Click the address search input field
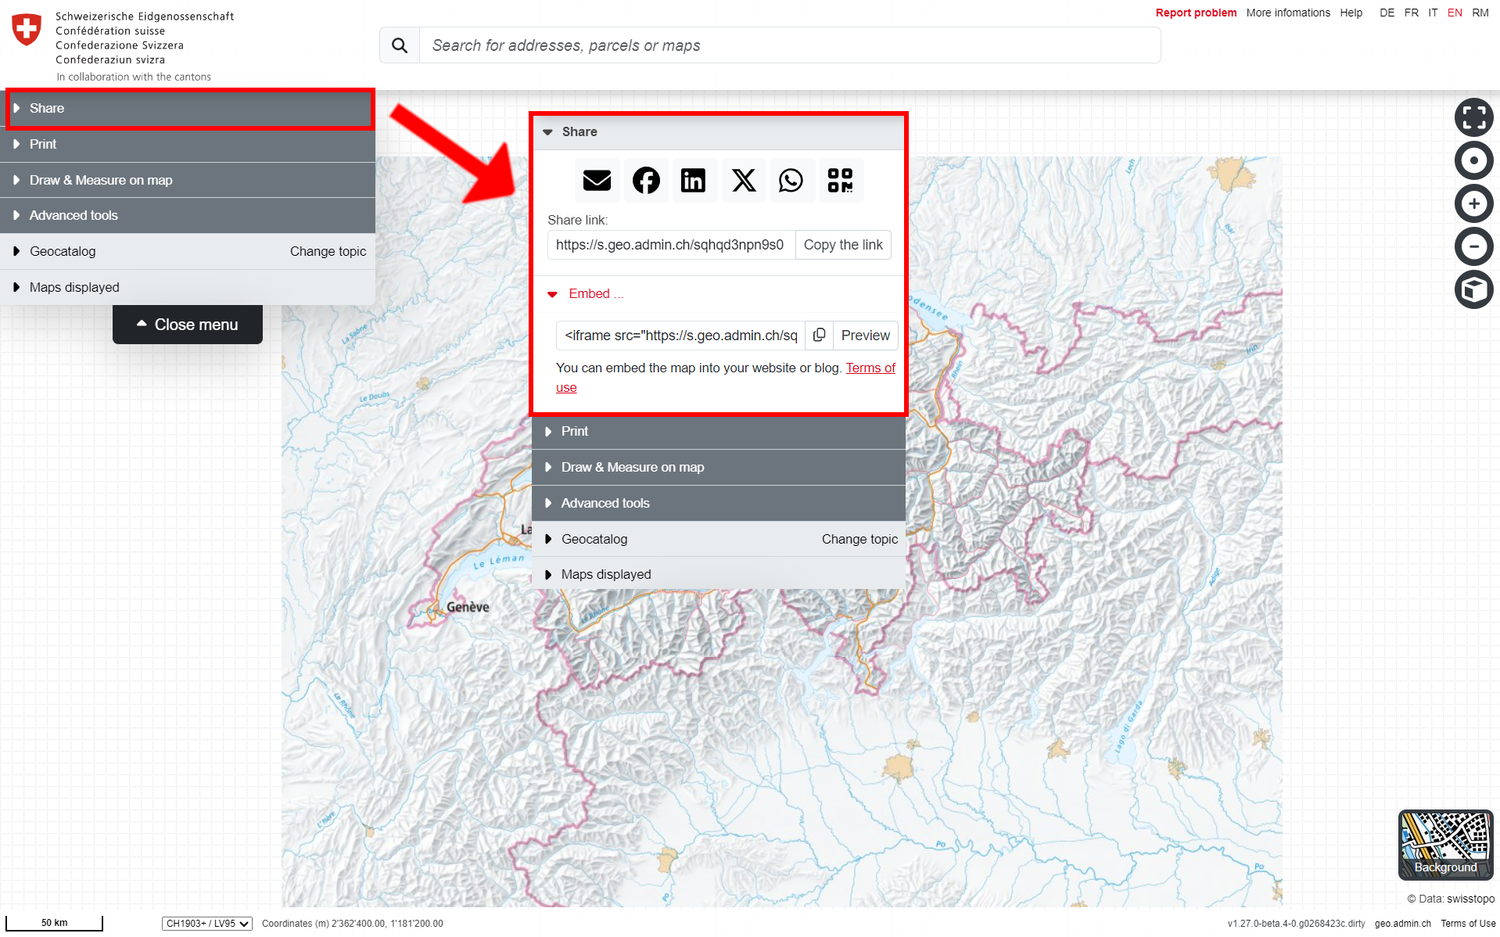The image size is (1500, 937). 790,46
